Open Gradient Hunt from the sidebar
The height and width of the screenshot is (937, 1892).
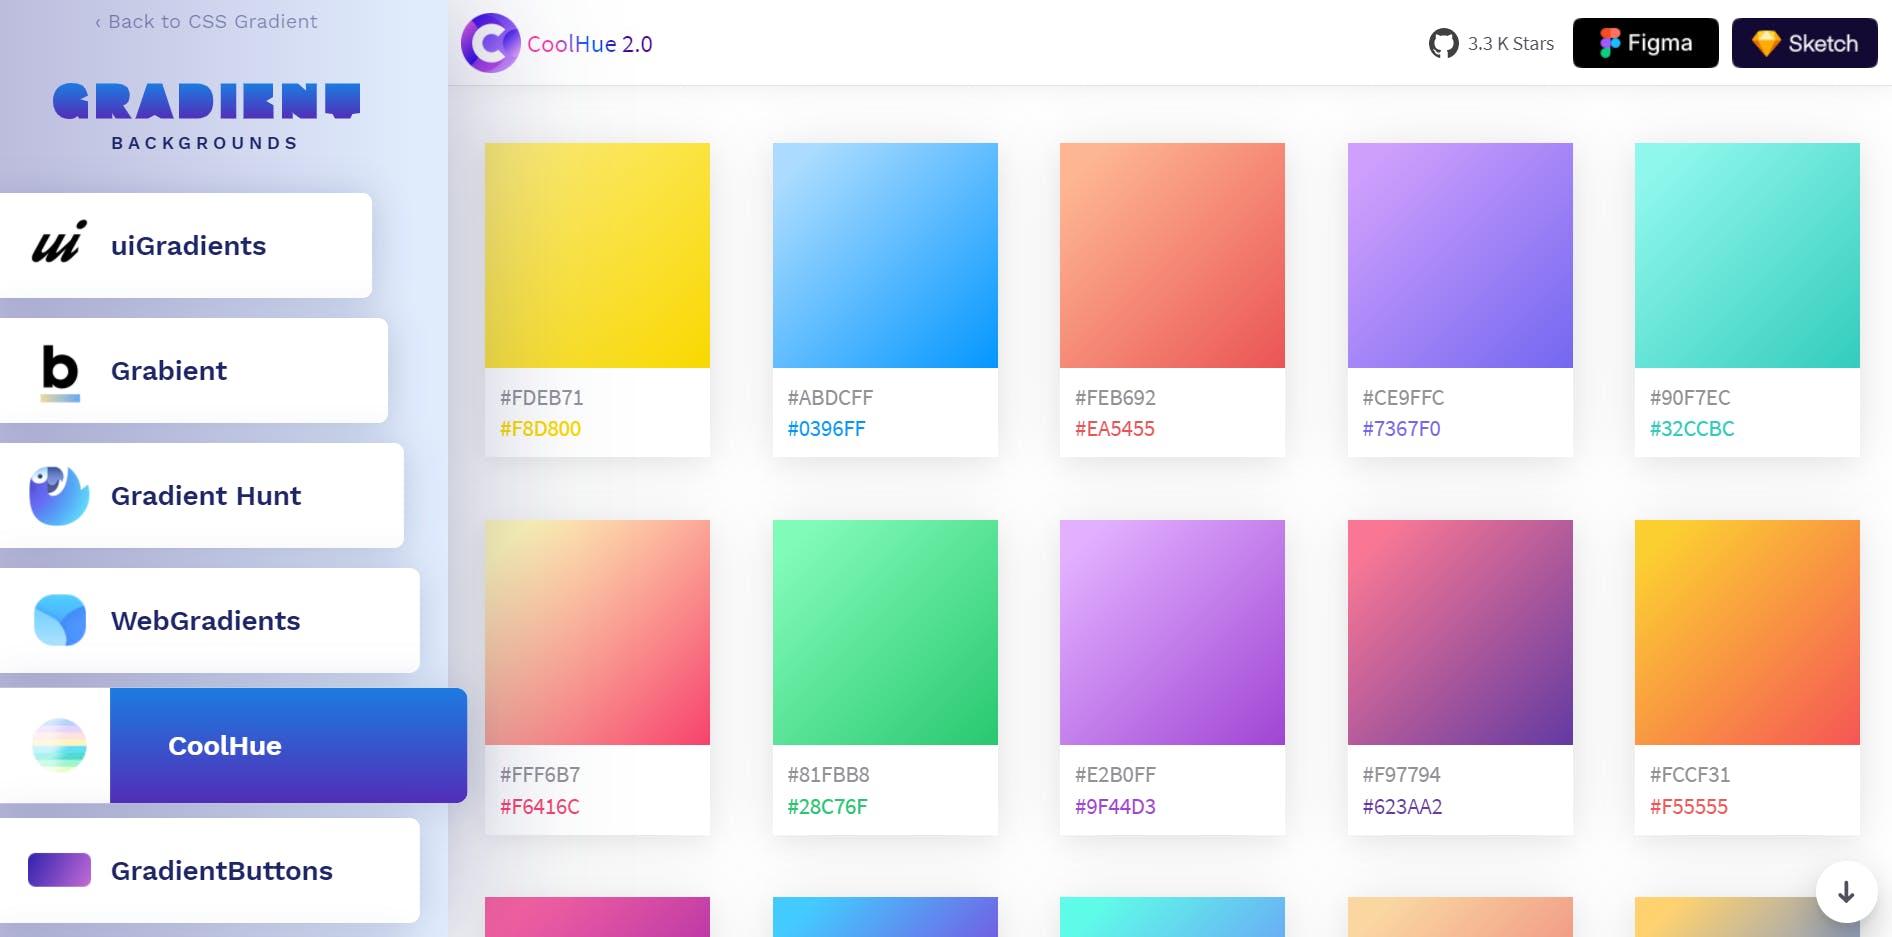pos(202,495)
